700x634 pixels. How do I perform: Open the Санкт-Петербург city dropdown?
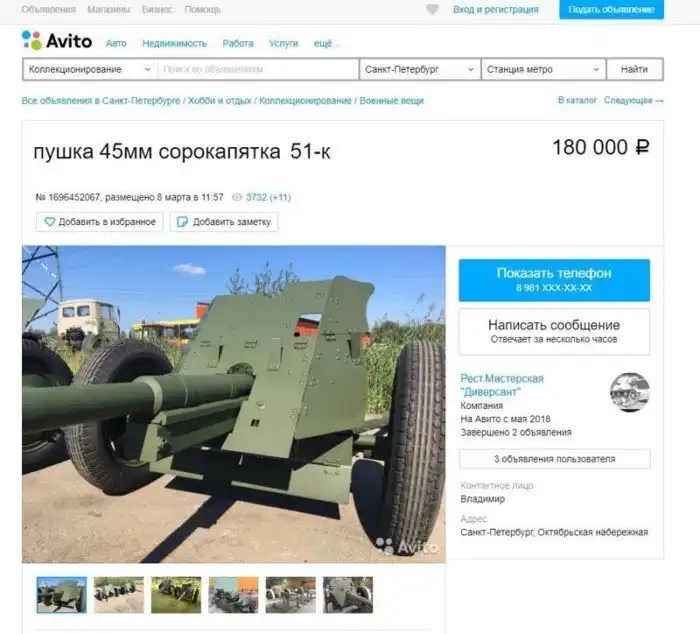tap(419, 69)
